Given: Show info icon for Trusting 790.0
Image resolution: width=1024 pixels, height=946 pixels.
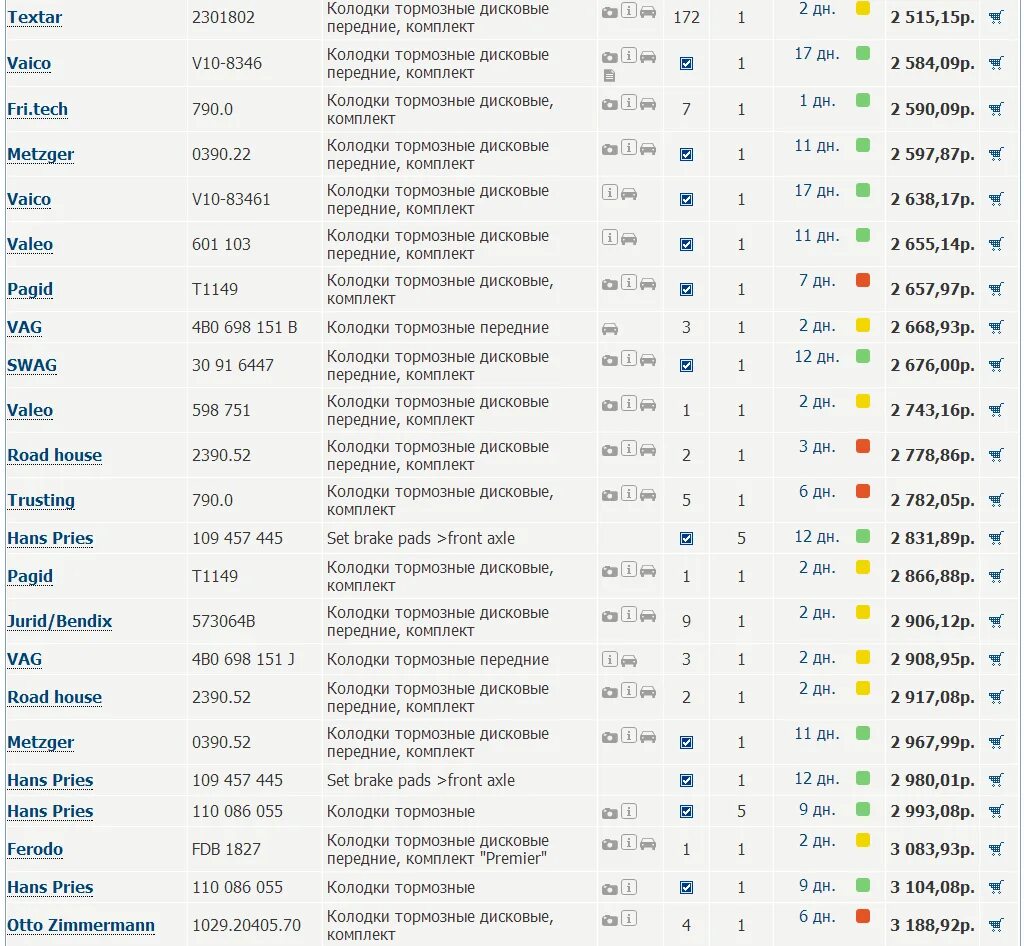Looking at the screenshot, I should point(628,494).
